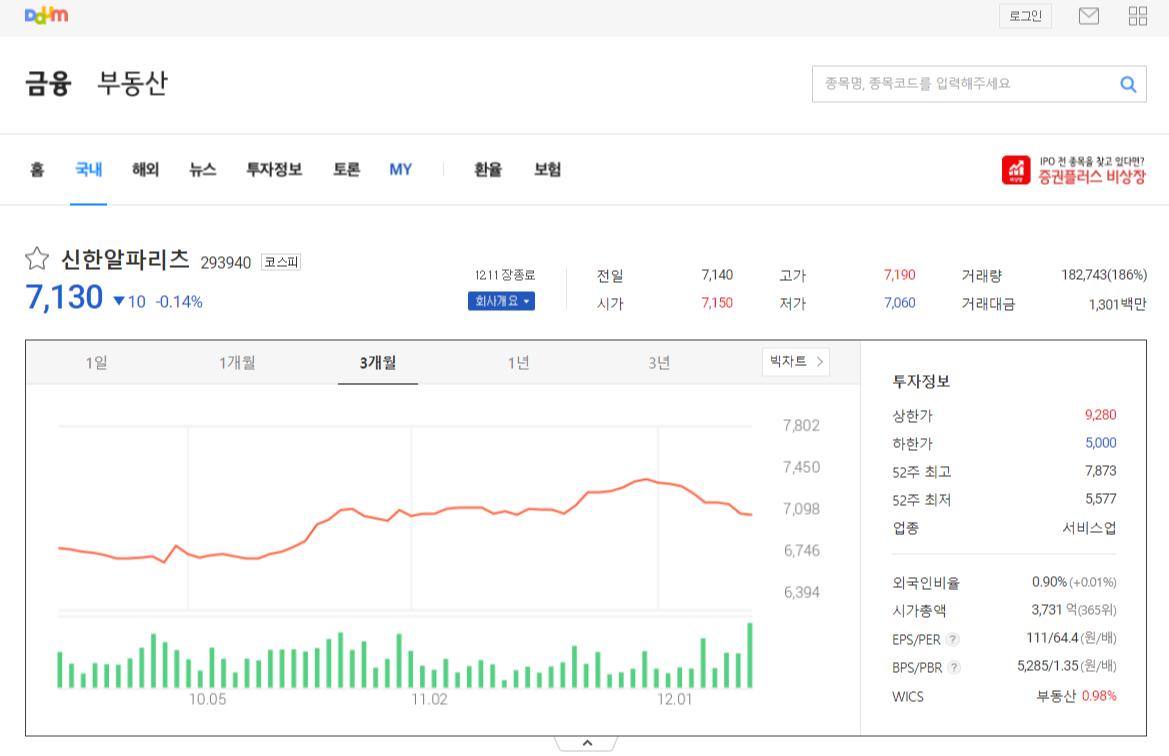Click the 고가 value 7,190
The height and width of the screenshot is (756, 1169).
pos(900,275)
